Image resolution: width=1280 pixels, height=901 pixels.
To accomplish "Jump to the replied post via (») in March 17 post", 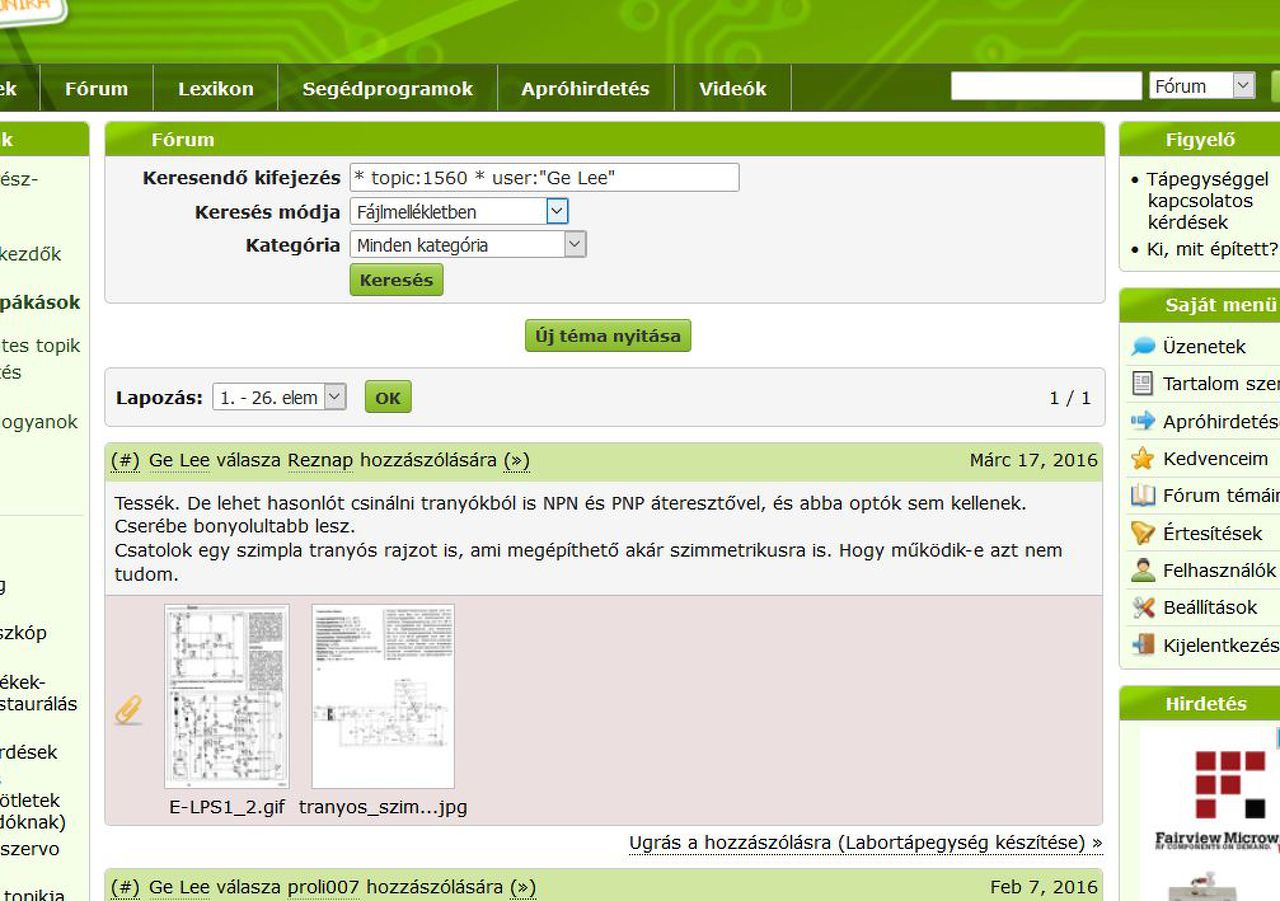I will [517, 461].
